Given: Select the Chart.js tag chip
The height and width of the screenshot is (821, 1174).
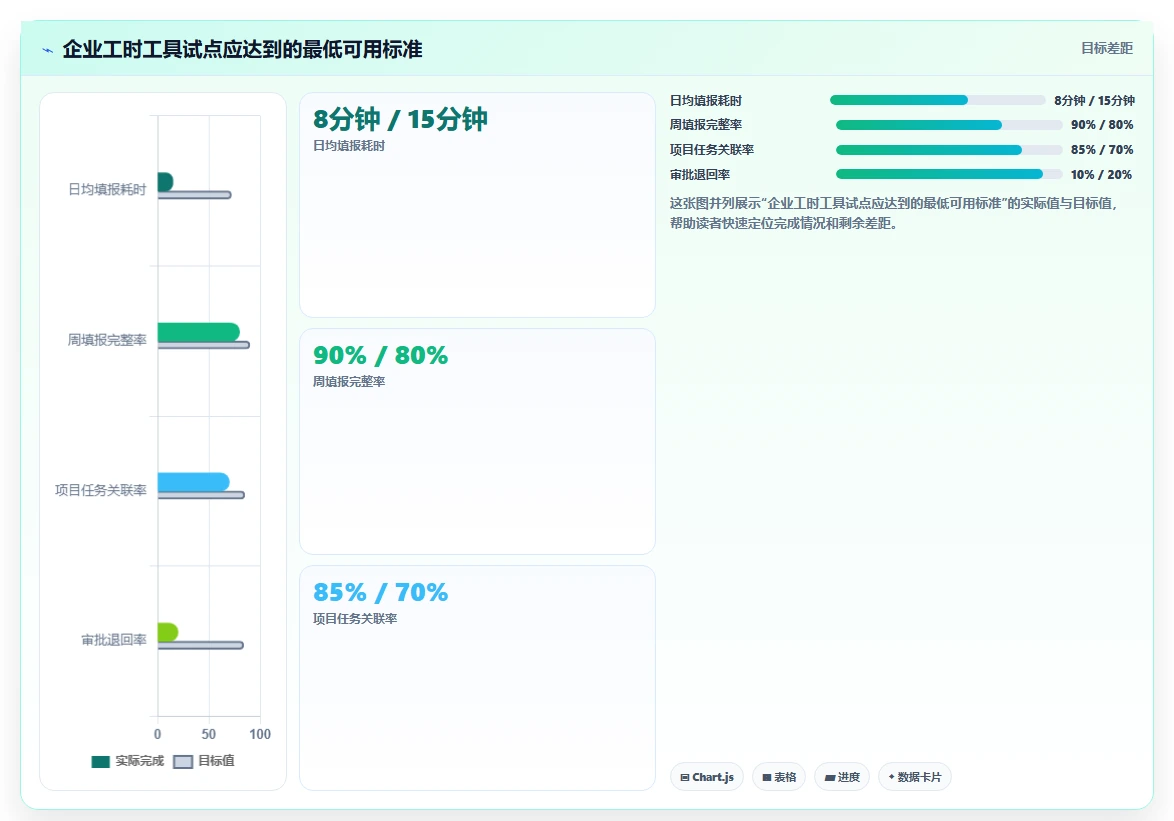Looking at the screenshot, I should coord(707,777).
